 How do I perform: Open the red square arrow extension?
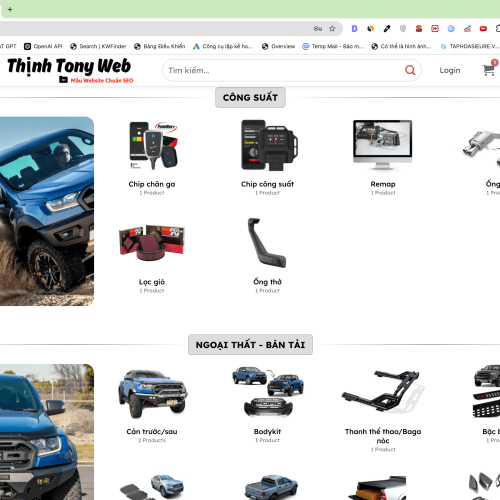coord(435,29)
